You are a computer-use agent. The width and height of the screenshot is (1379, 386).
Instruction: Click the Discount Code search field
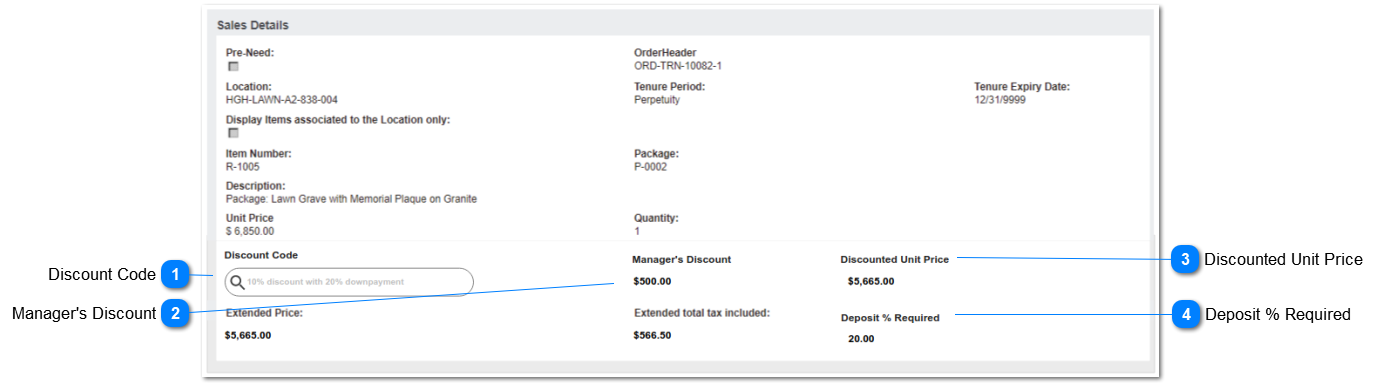click(349, 282)
